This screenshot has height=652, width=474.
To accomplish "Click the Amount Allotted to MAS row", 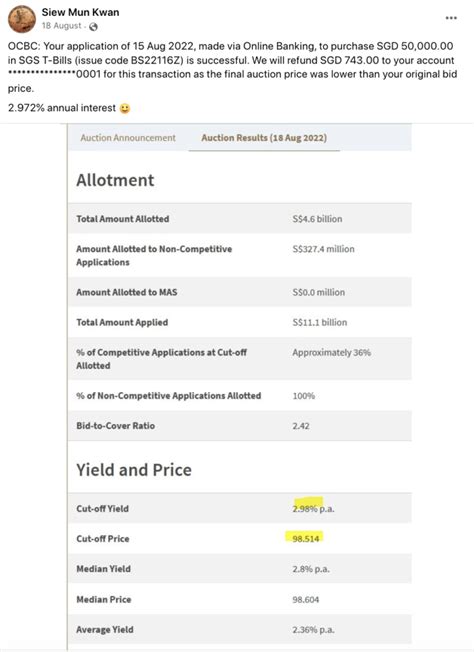I will (240, 292).
